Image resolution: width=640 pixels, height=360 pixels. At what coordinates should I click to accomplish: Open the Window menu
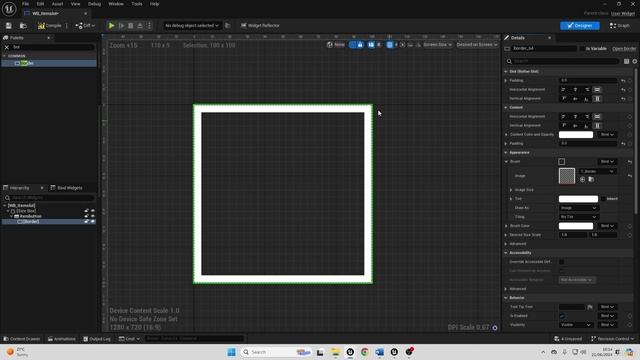pyautogui.click(x=116, y=4)
